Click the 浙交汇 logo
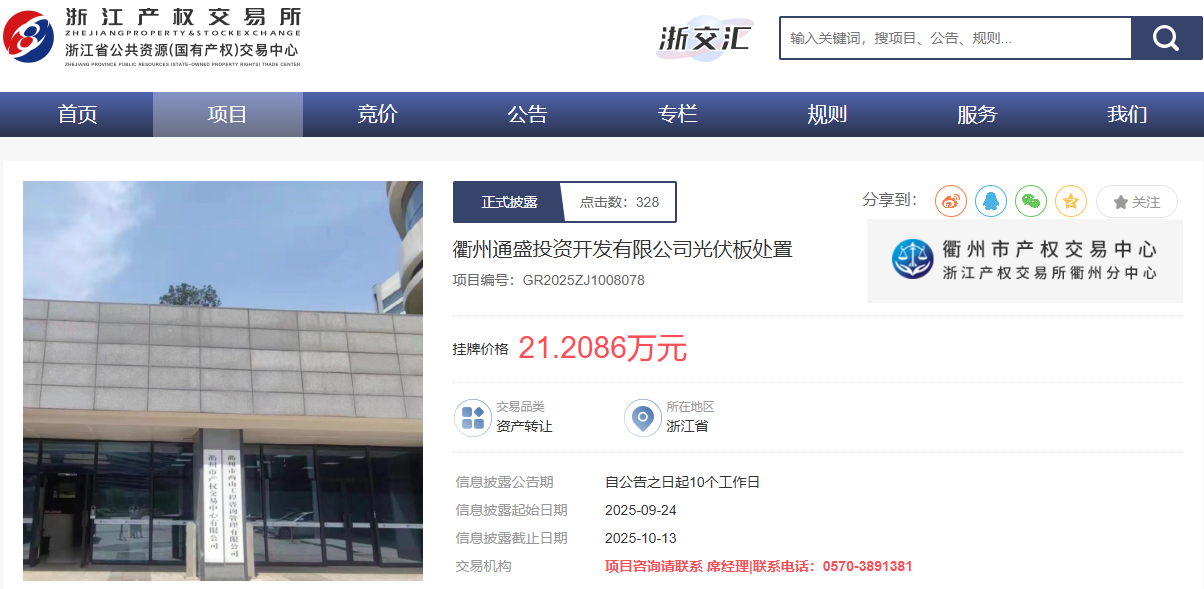The height and width of the screenshot is (589, 1204). point(704,38)
